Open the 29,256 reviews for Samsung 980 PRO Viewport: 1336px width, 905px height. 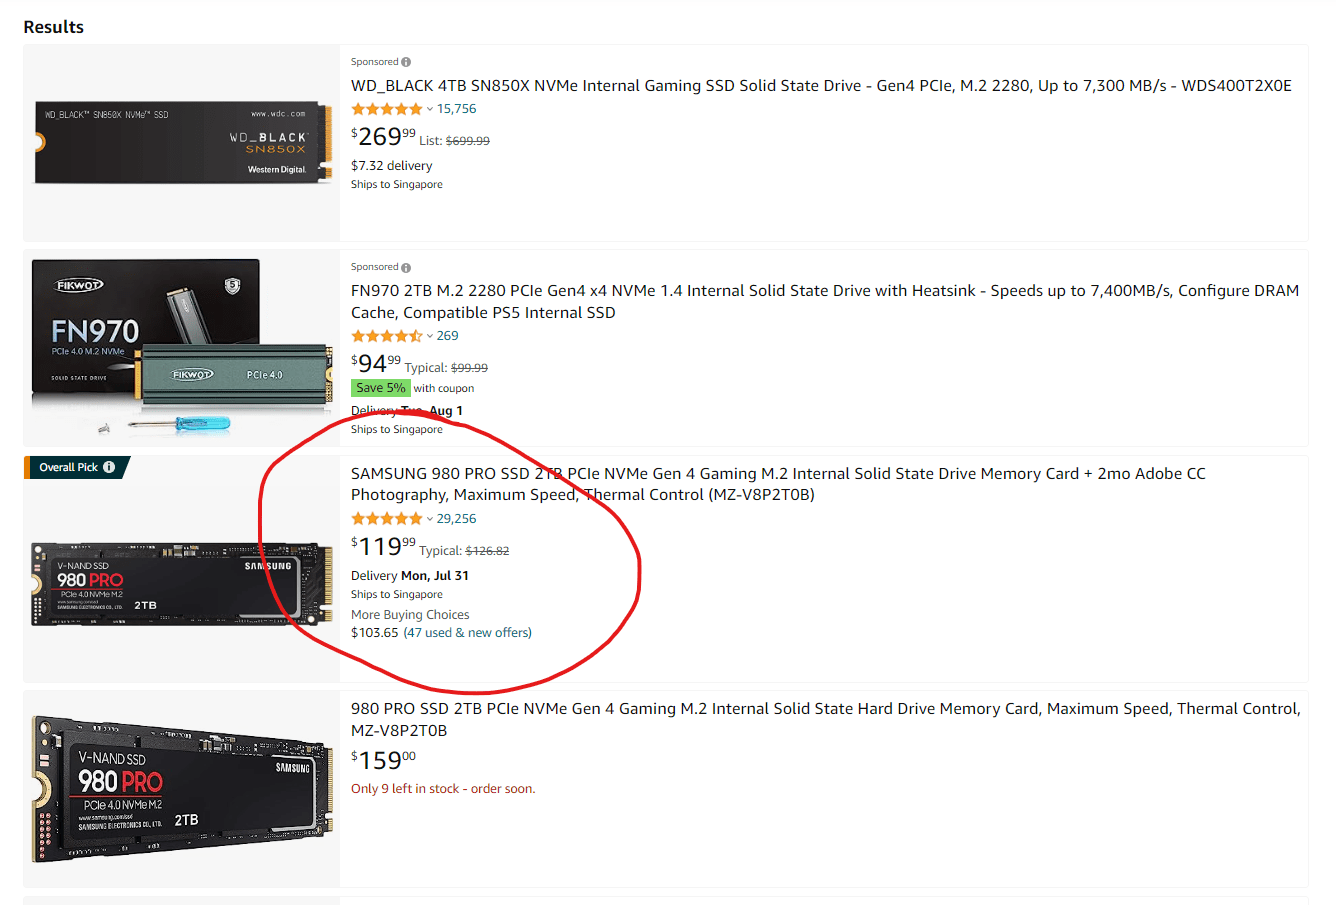click(x=456, y=518)
